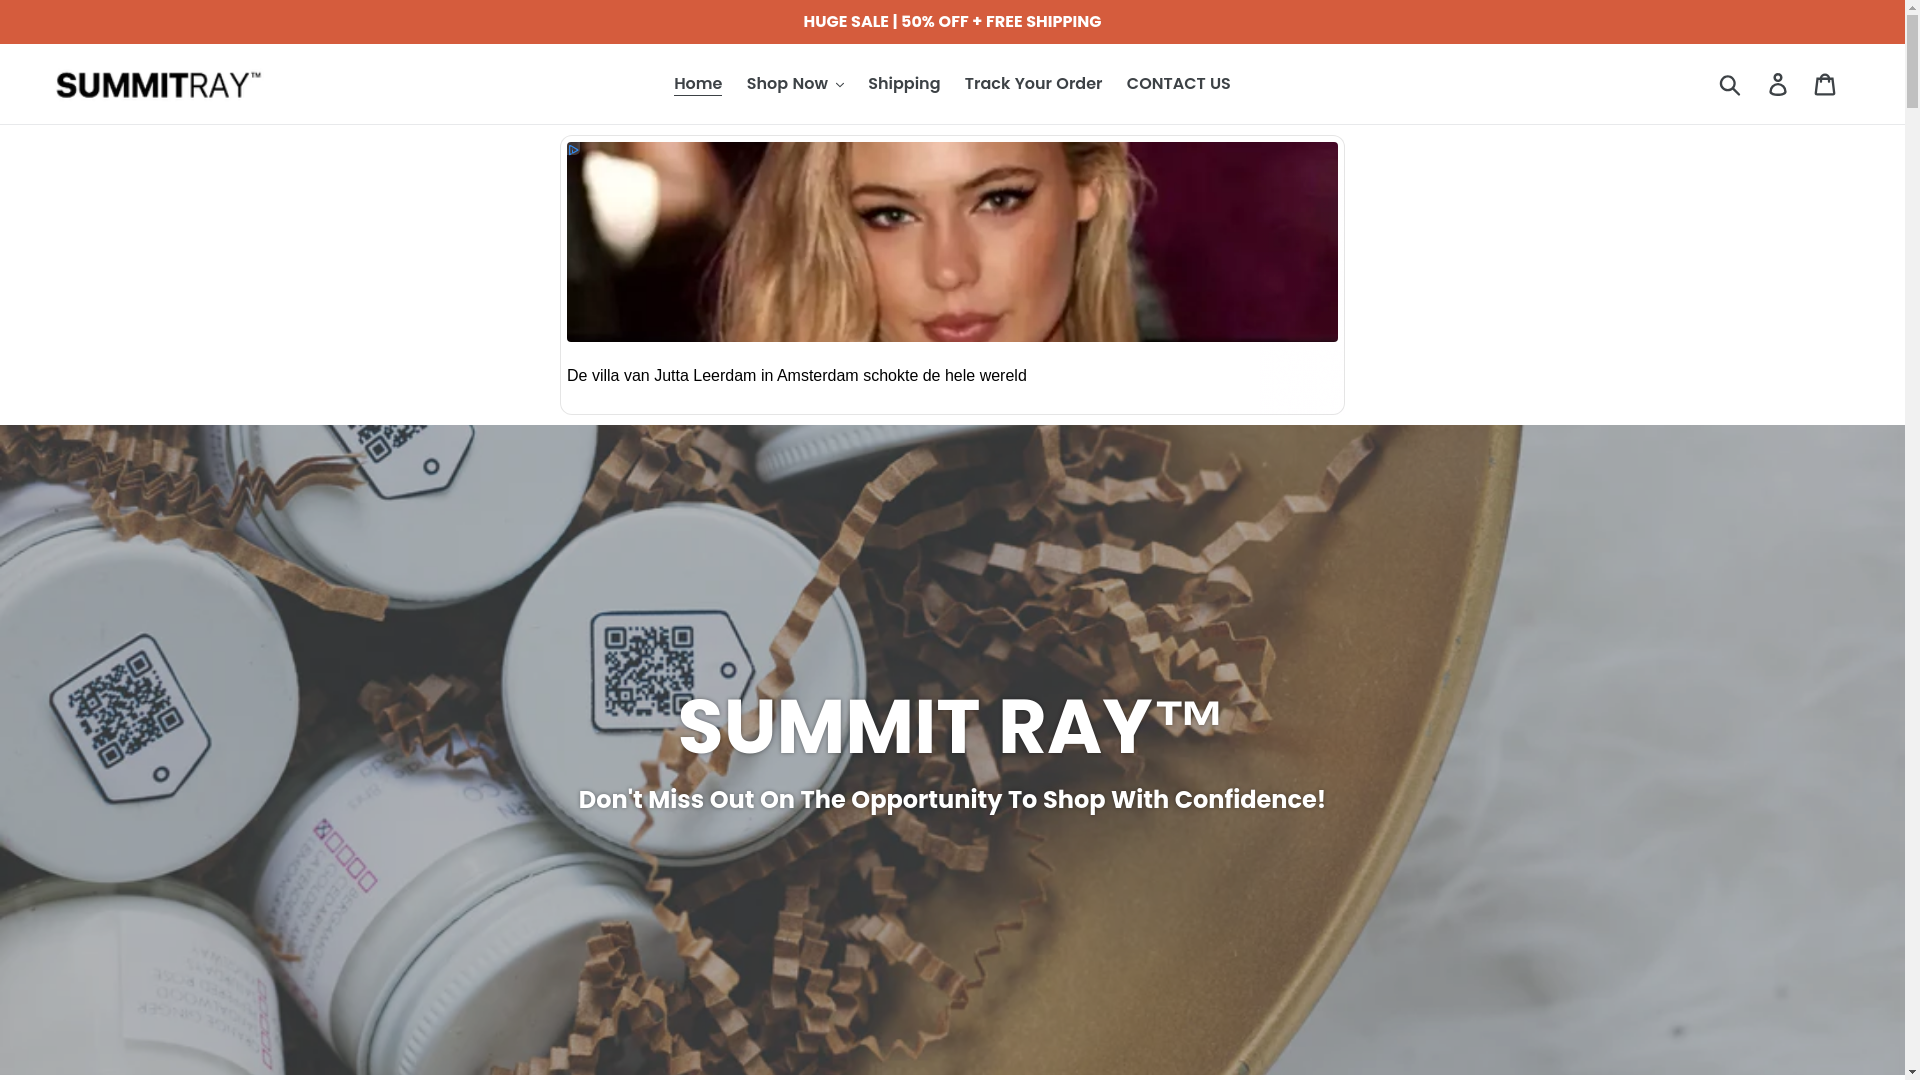Expand the Shop Now dropdown menu
This screenshot has width=1920, height=1080.
pyautogui.click(x=795, y=84)
